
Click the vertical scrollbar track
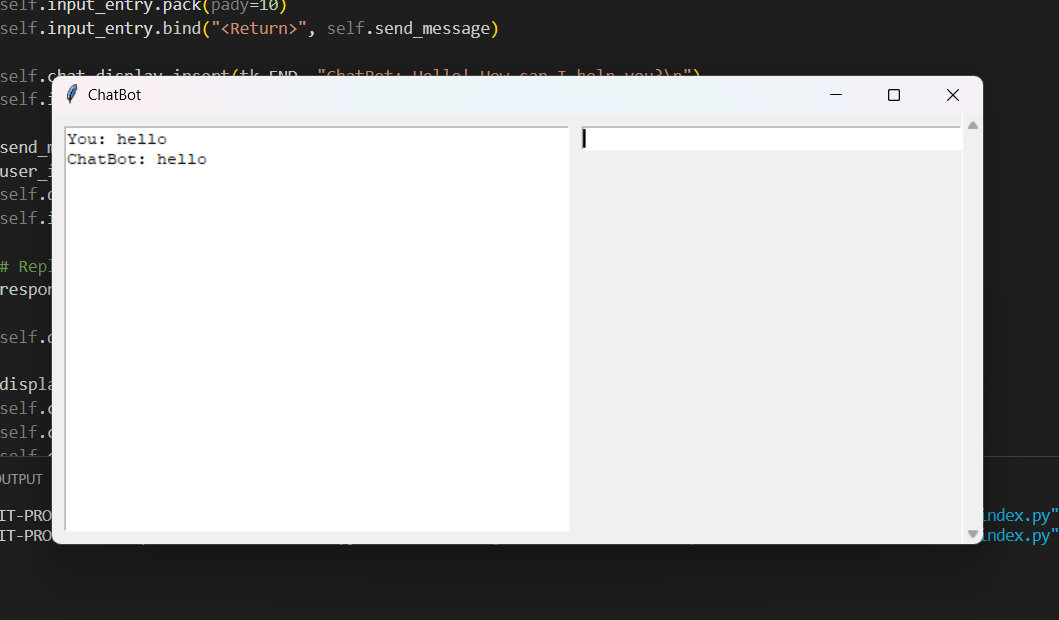(972, 330)
